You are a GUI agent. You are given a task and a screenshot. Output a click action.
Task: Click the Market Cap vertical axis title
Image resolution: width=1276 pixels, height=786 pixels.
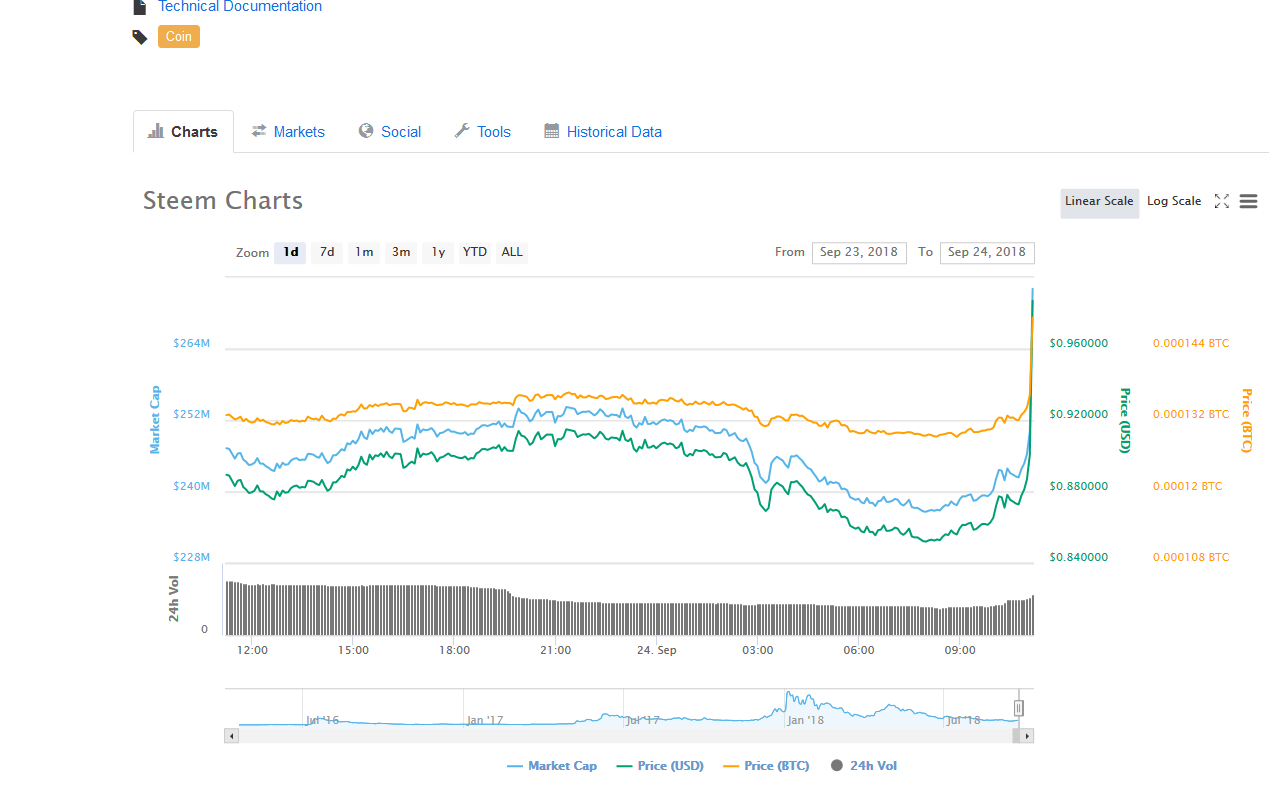pos(155,420)
